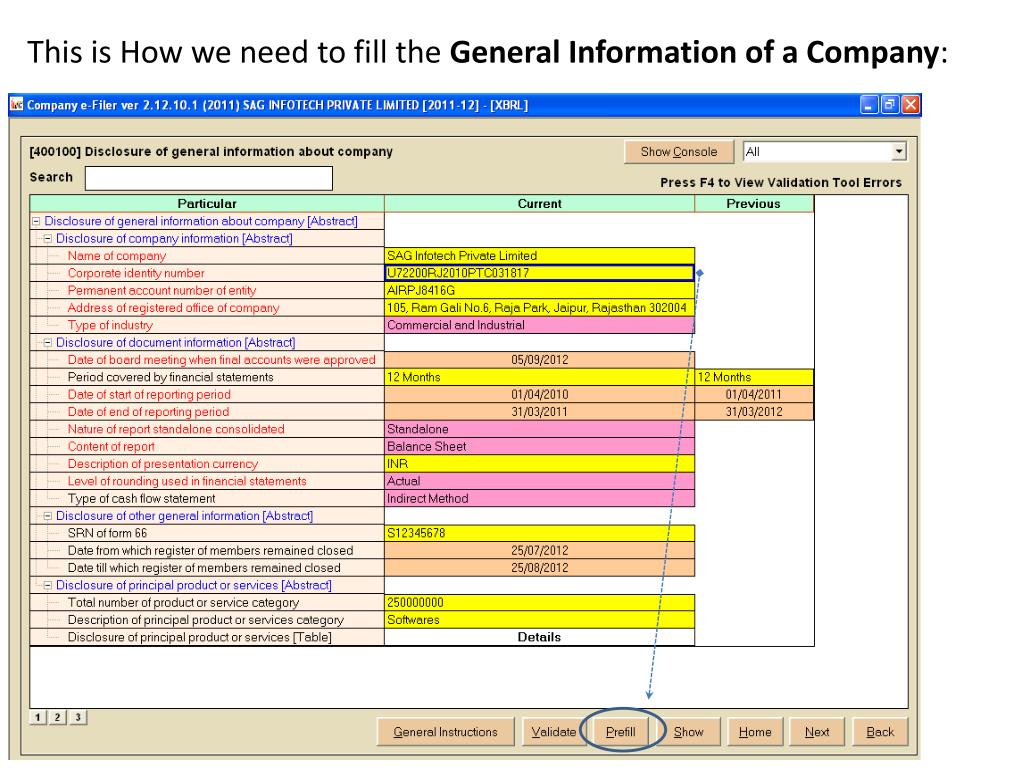1024x768 pixels.
Task: Select the 'INR' currency cell
Action: pos(539,464)
